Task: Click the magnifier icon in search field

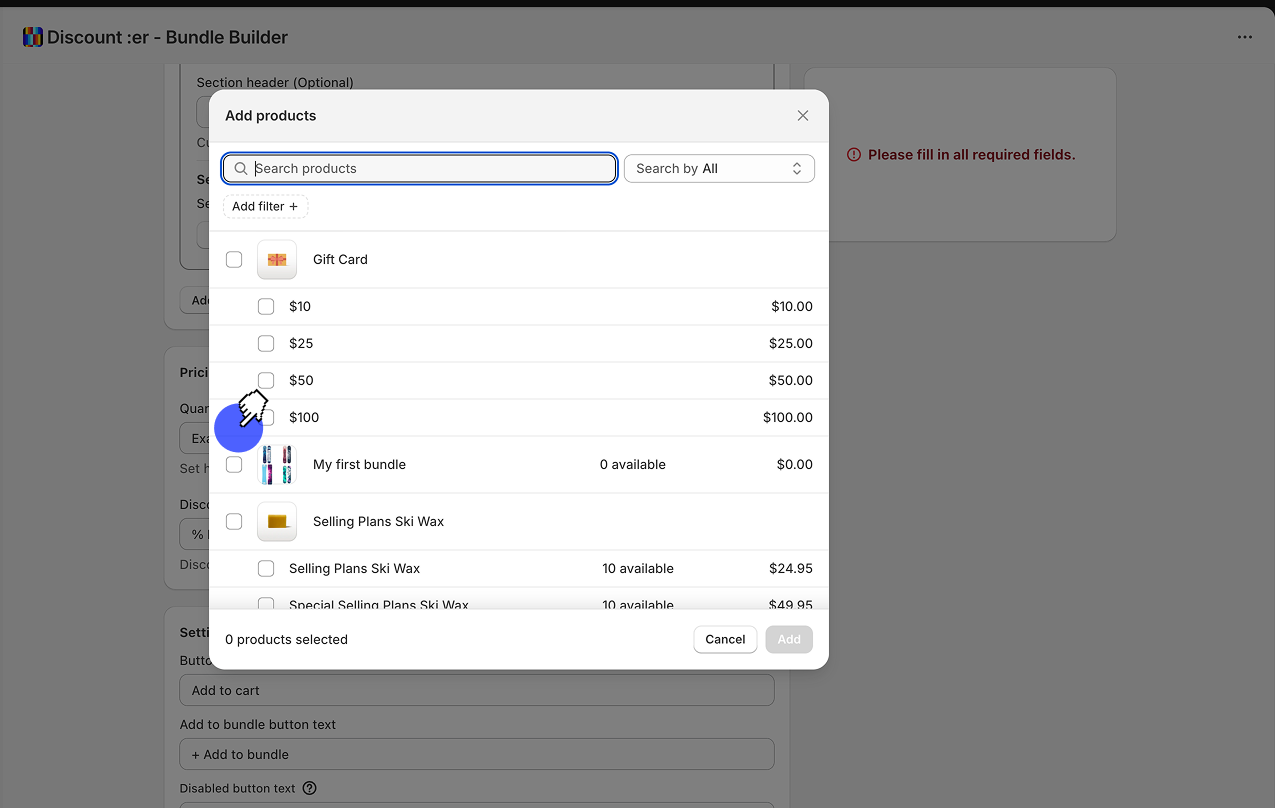Action: click(x=241, y=169)
